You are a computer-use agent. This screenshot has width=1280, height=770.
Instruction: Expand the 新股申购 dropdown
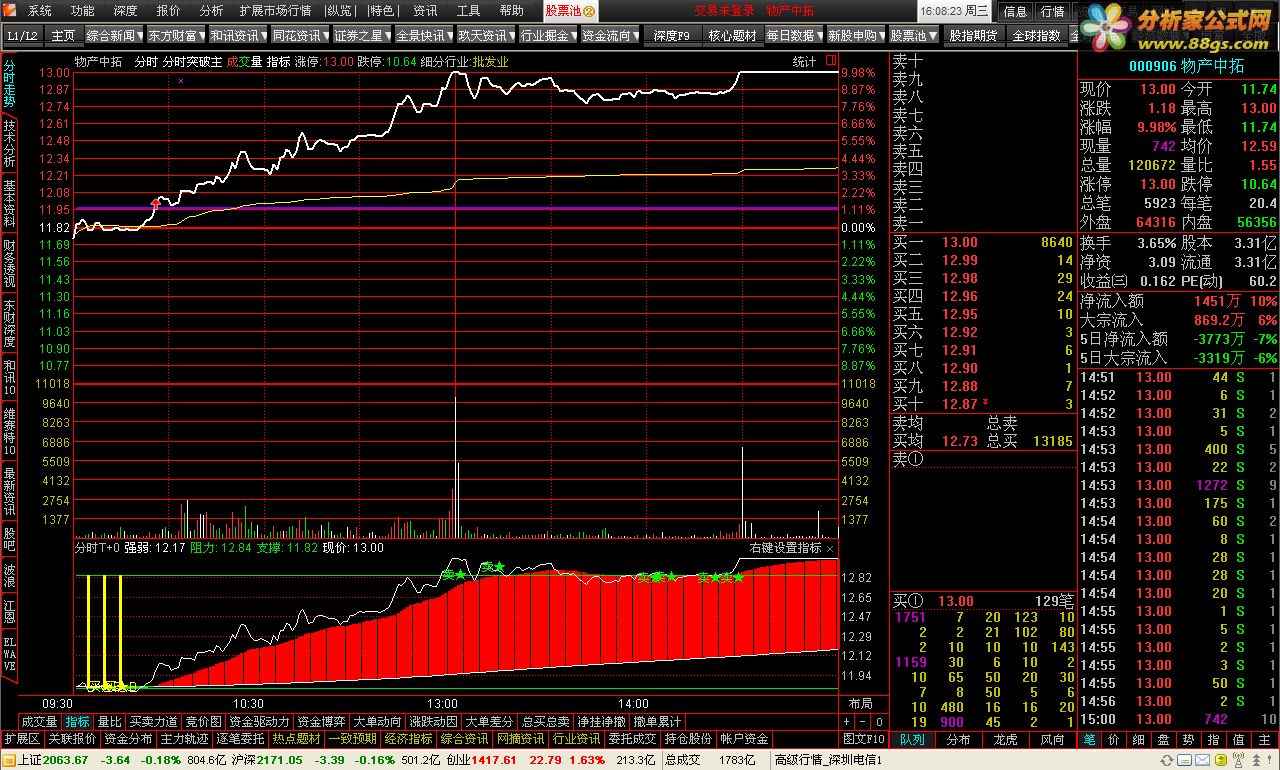[881, 36]
